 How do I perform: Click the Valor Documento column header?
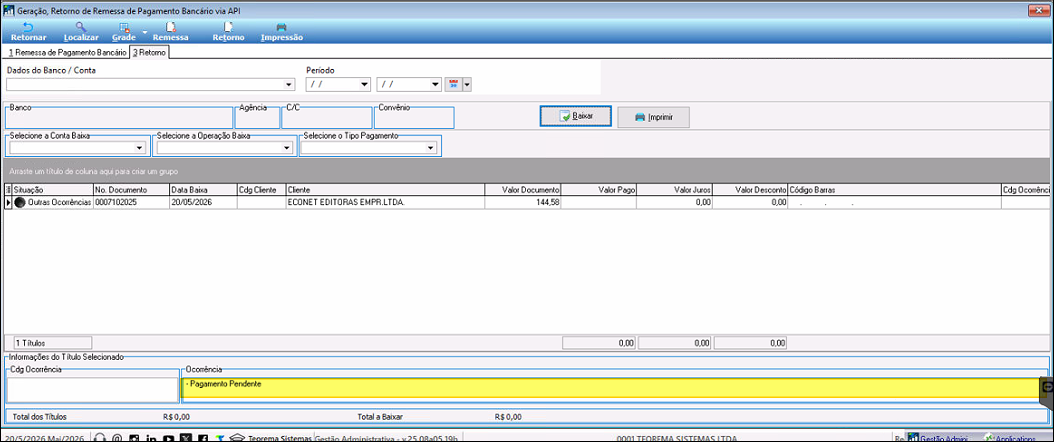click(523, 190)
